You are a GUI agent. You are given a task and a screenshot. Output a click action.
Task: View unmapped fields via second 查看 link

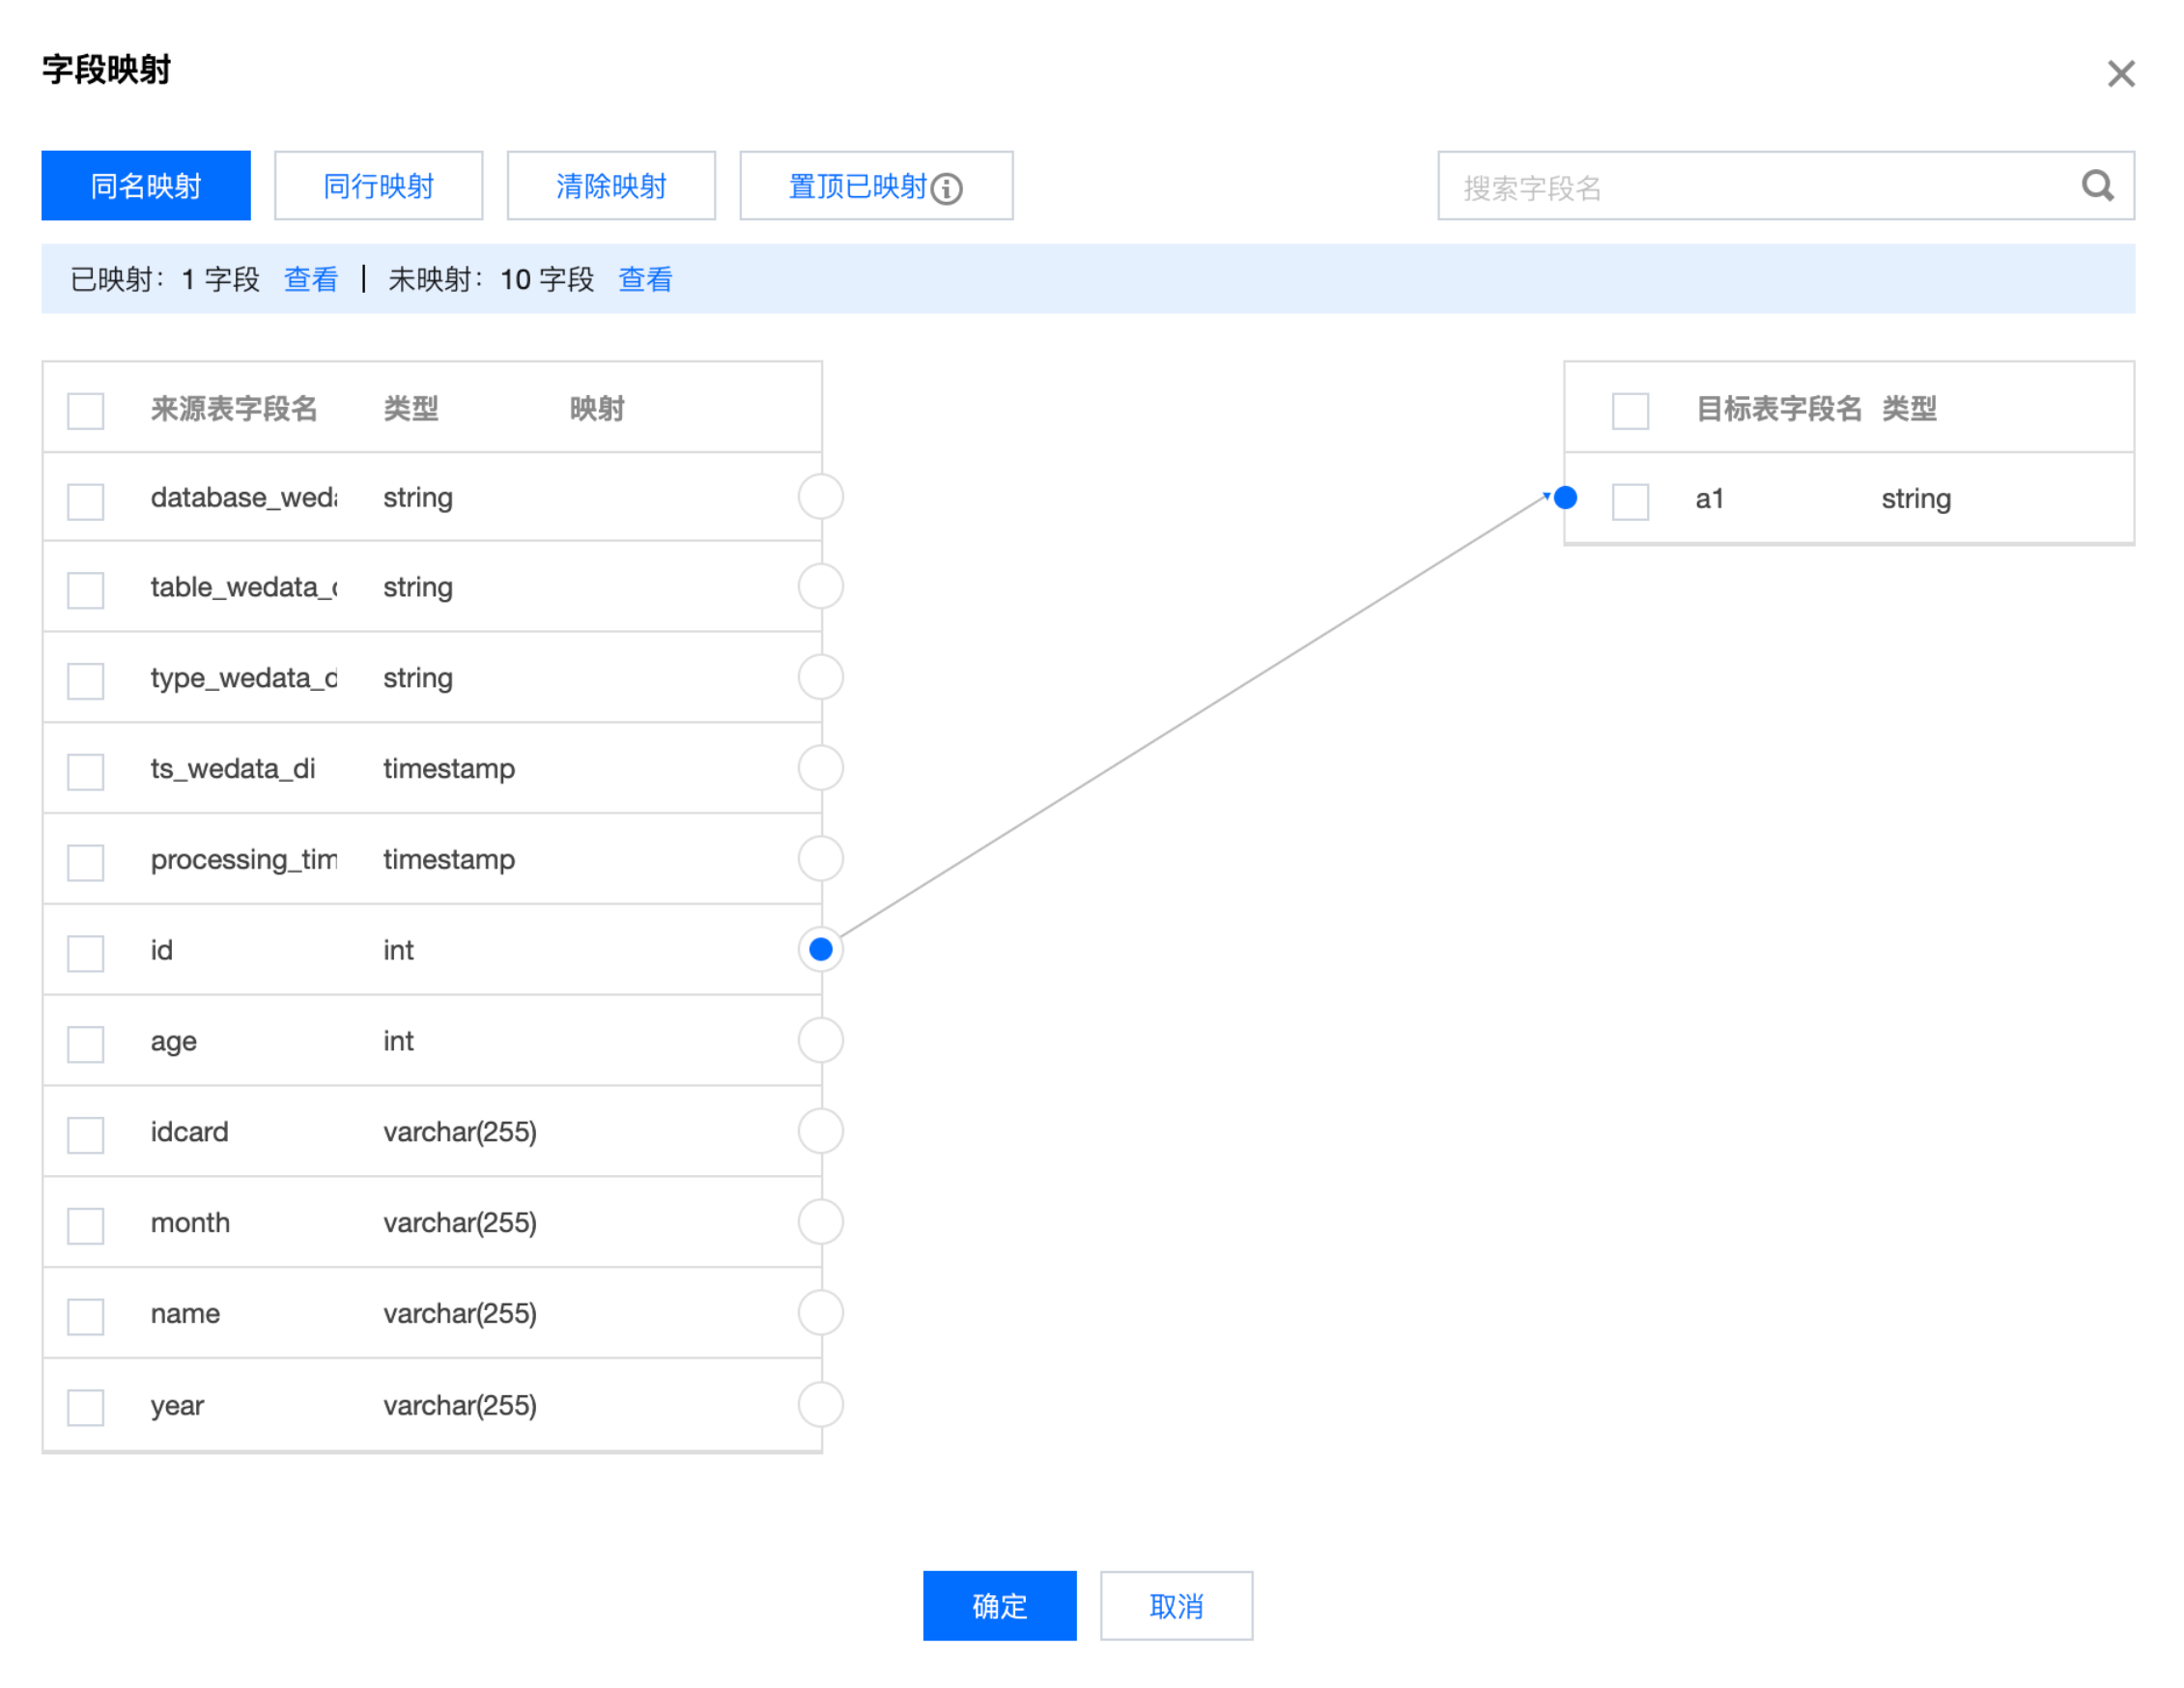645,279
